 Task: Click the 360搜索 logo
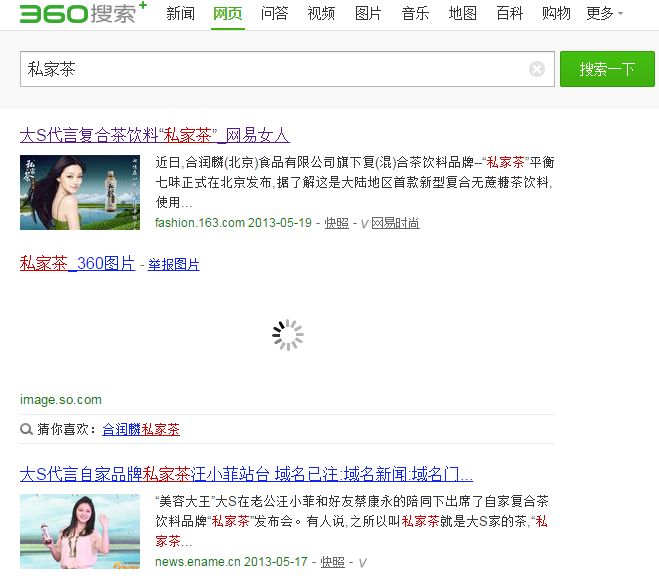(x=83, y=13)
